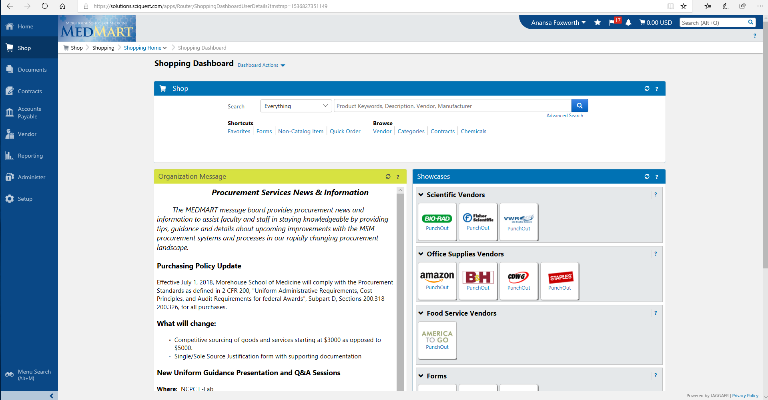
Task: Open the B&H PunchOut tile
Action: pyautogui.click(x=478, y=281)
